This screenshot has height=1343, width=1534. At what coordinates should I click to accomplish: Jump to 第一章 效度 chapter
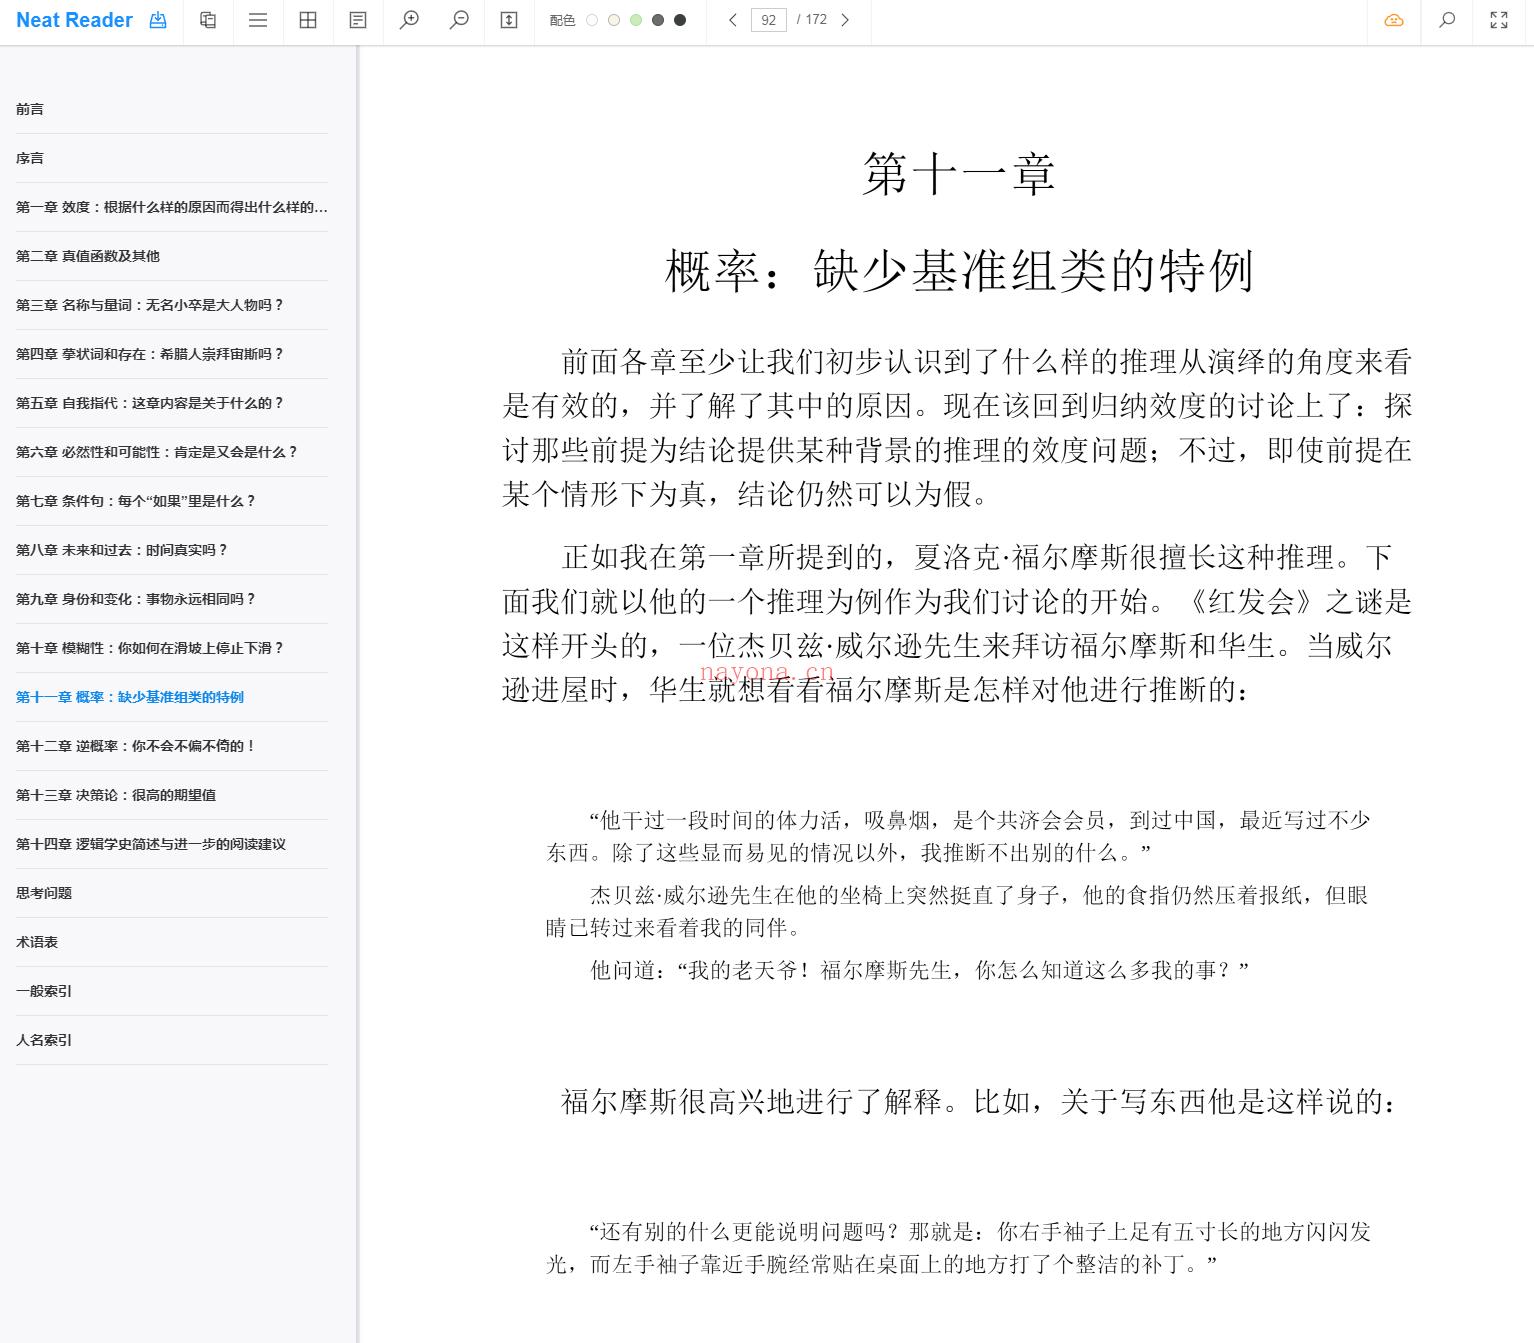pos(171,207)
